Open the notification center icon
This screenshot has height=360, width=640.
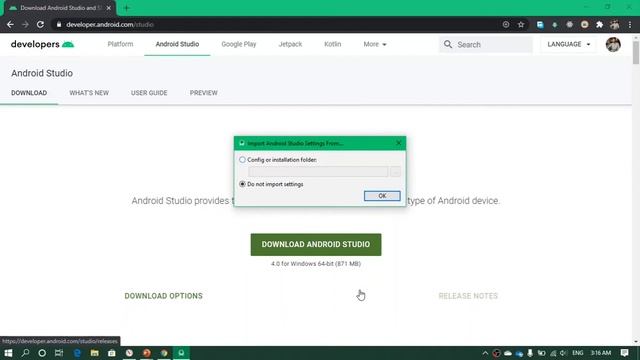(624, 353)
